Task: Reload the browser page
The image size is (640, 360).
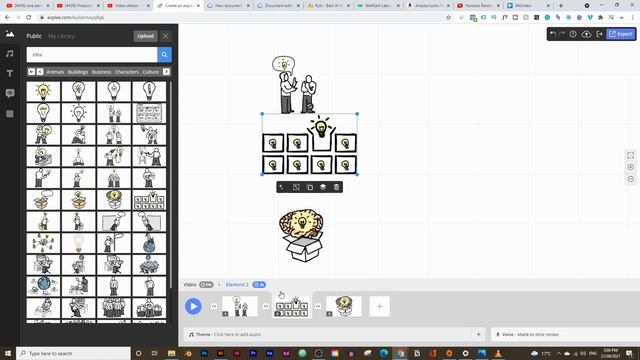Action: pyautogui.click(x=29, y=18)
